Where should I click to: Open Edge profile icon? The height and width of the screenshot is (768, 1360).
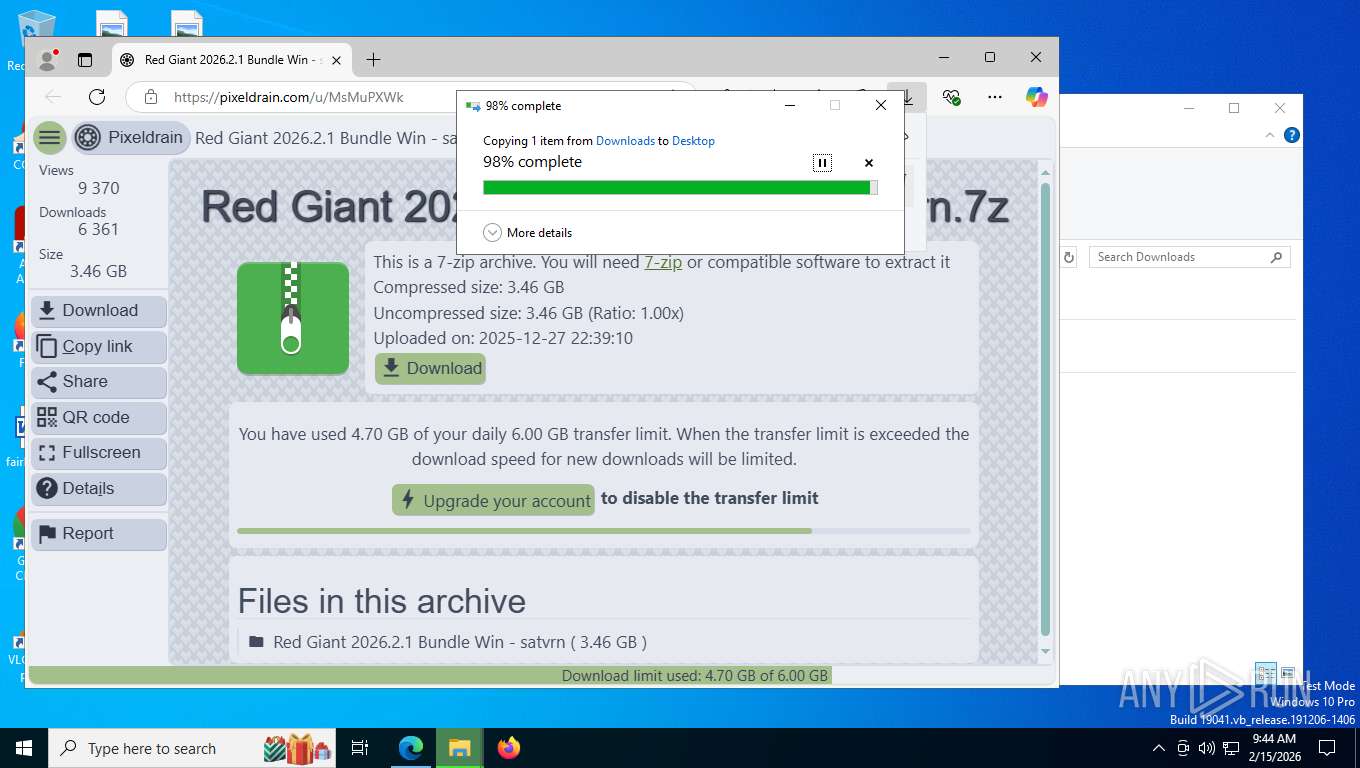point(47,60)
